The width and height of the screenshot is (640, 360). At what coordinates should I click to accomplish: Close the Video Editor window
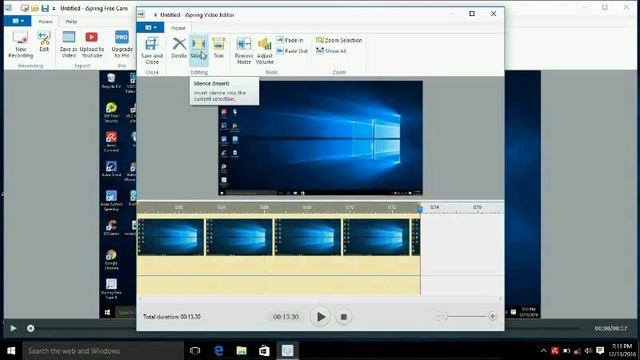(x=493, y=13)
